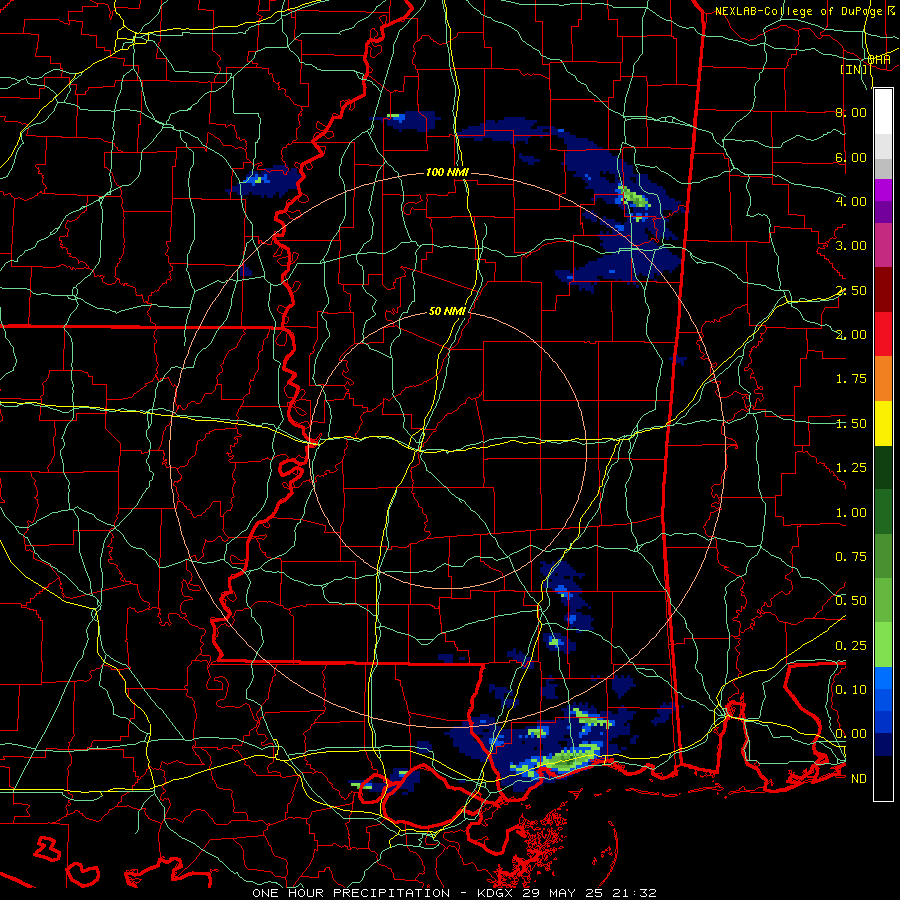
Task: Click the ND legend label
Action: [859, 779]
